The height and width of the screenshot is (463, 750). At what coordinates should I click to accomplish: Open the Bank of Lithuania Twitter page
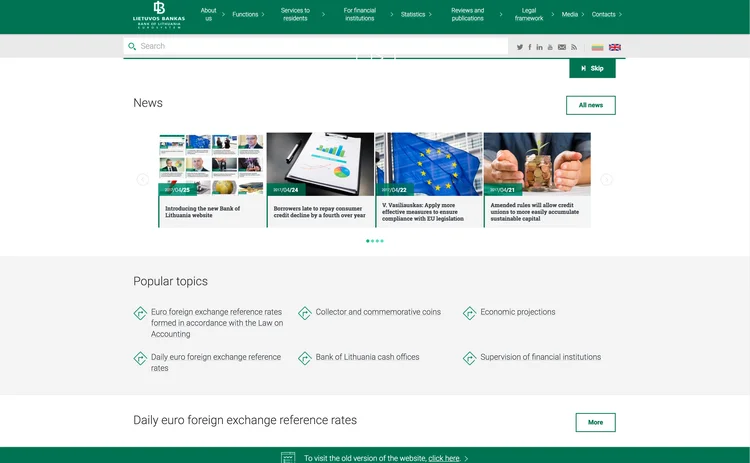tap(520, 47)
